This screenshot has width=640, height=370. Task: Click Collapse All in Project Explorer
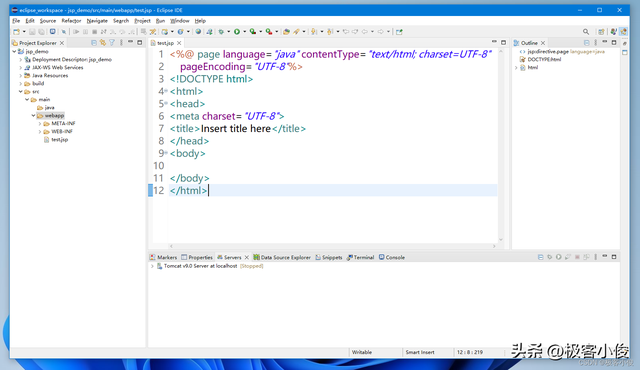coord(94,42)
